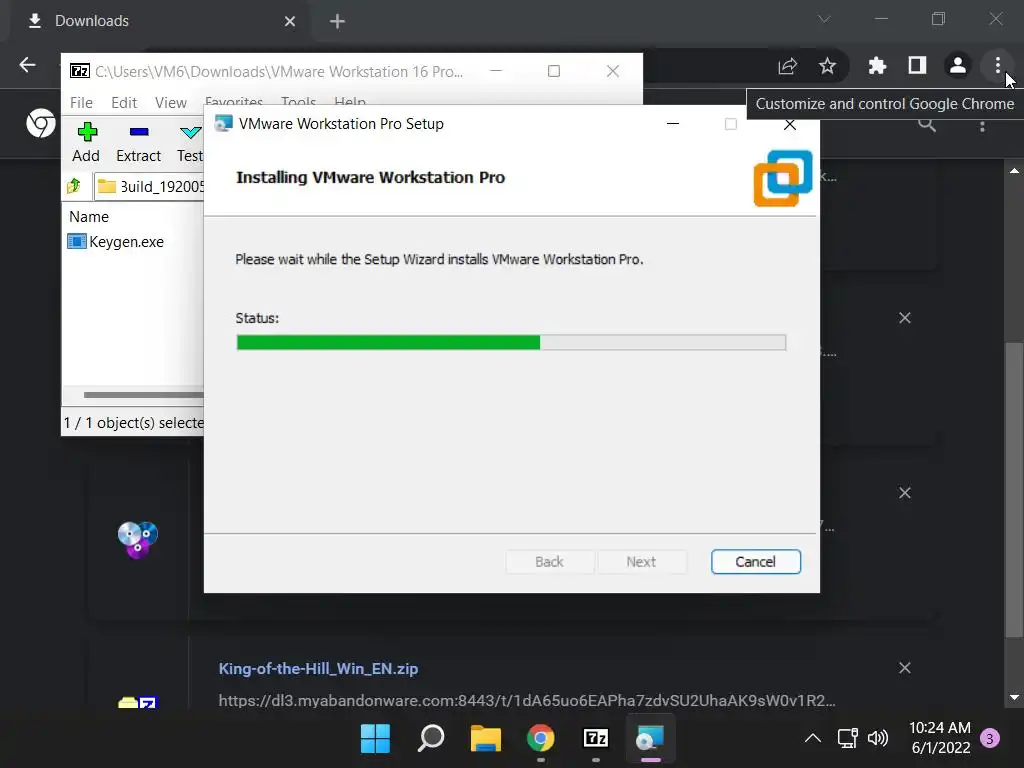Image resolution: width=1024 pixels, height=768 pixels.
Task: Click the VMware setup title bar icon
Action: pyautogui.click(x=223, y=123)
